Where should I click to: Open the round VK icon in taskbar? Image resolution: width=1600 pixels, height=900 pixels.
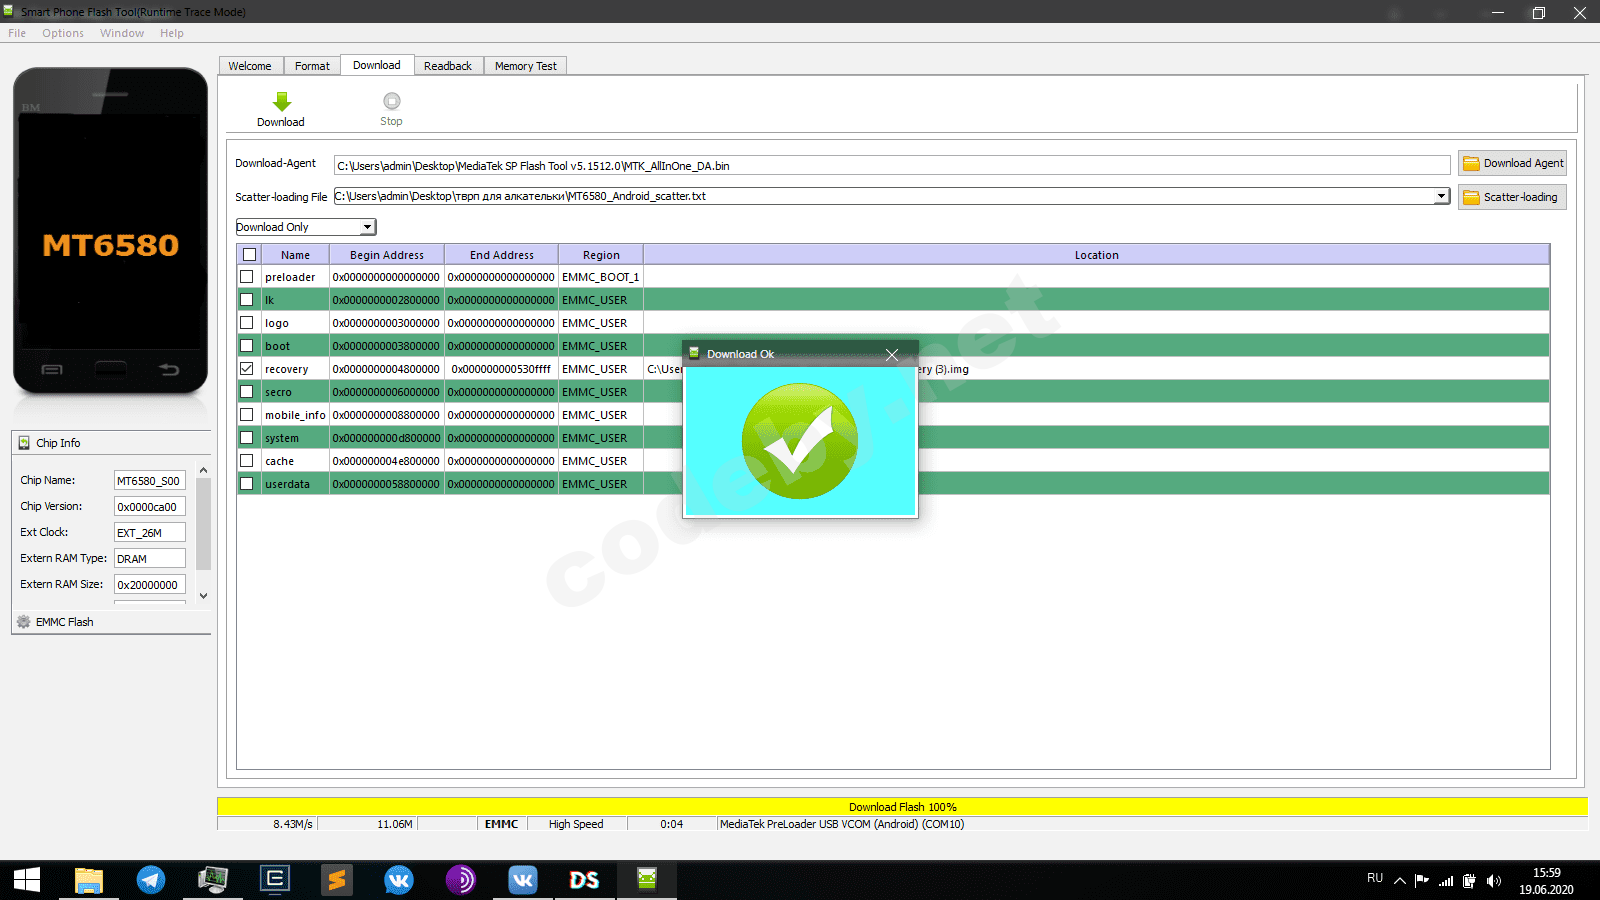399,880
